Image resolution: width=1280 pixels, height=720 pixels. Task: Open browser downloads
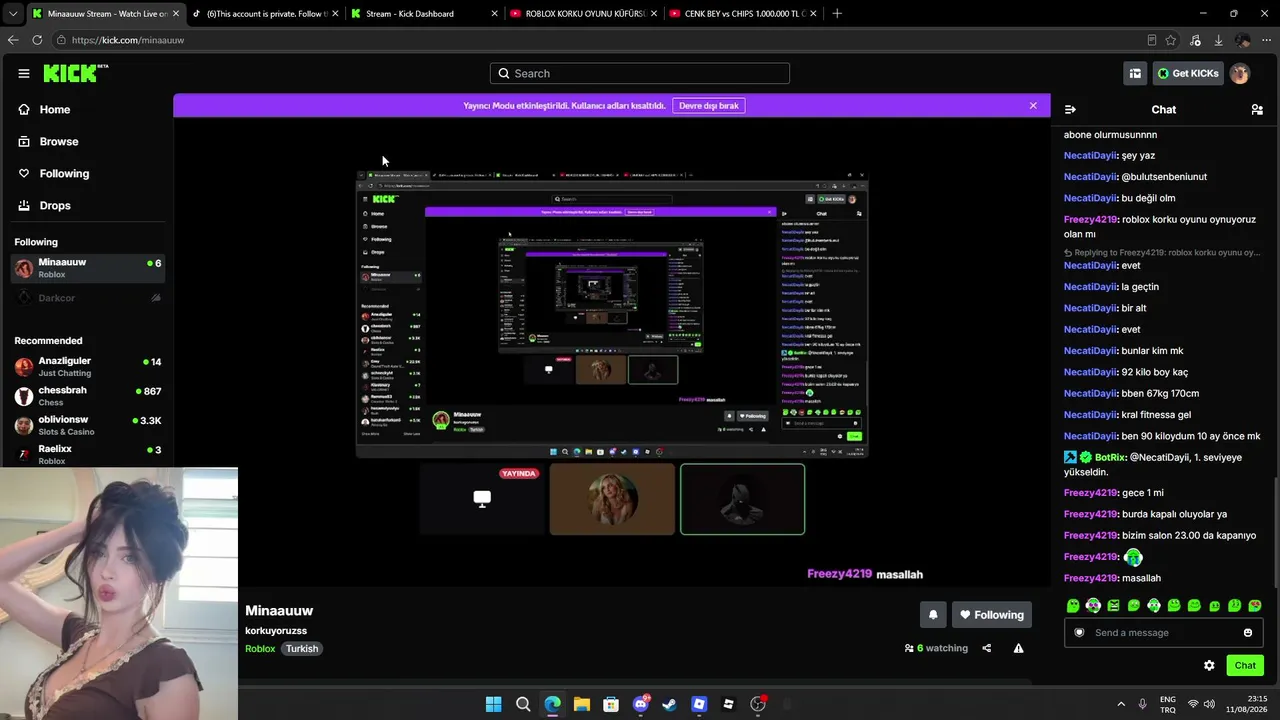pyautogui.click(x=1218, y=40)
